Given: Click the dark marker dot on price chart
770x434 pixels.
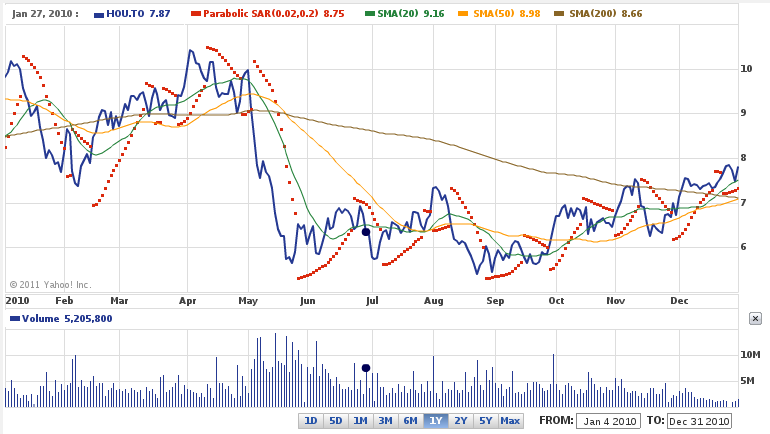Looking at the screenshot, I should 366,232.
